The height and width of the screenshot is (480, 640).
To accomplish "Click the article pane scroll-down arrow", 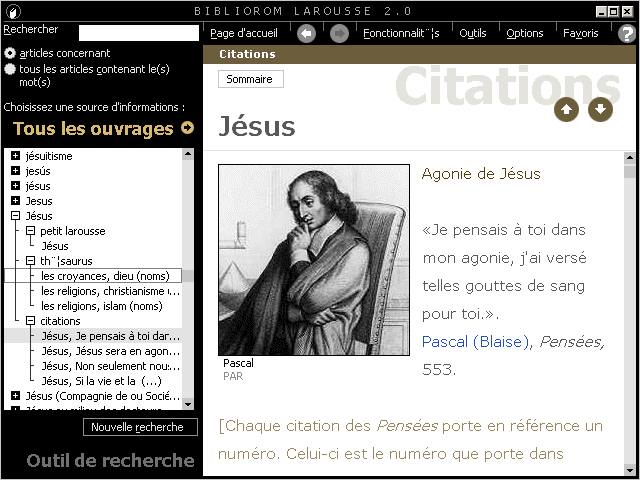I will (630, 470).
